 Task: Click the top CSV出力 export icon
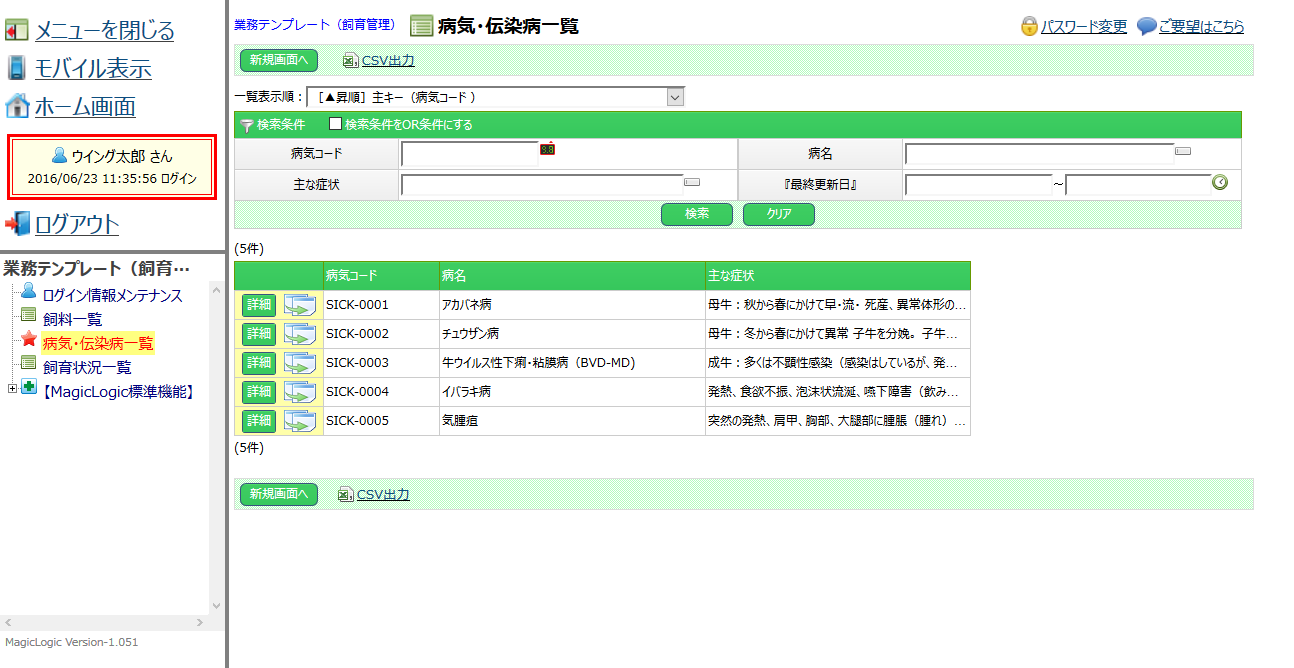click(x=350, y=61)
